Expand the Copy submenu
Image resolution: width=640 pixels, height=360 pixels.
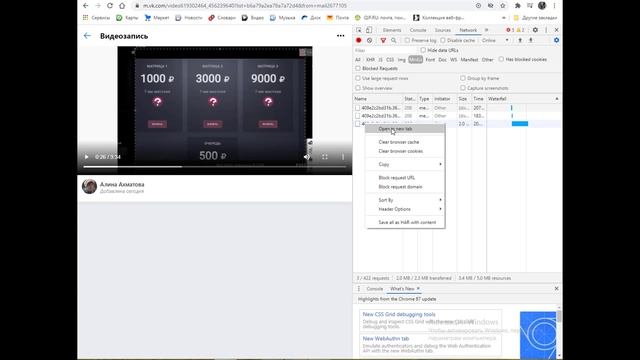tap(405, 164)
